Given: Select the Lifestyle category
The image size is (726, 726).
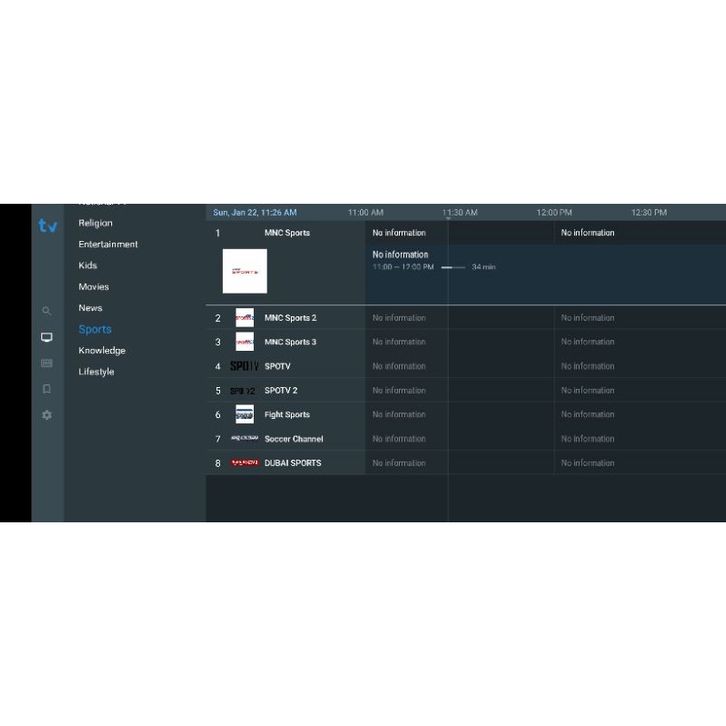Looking at the screenshot, I should pos(96,372).
